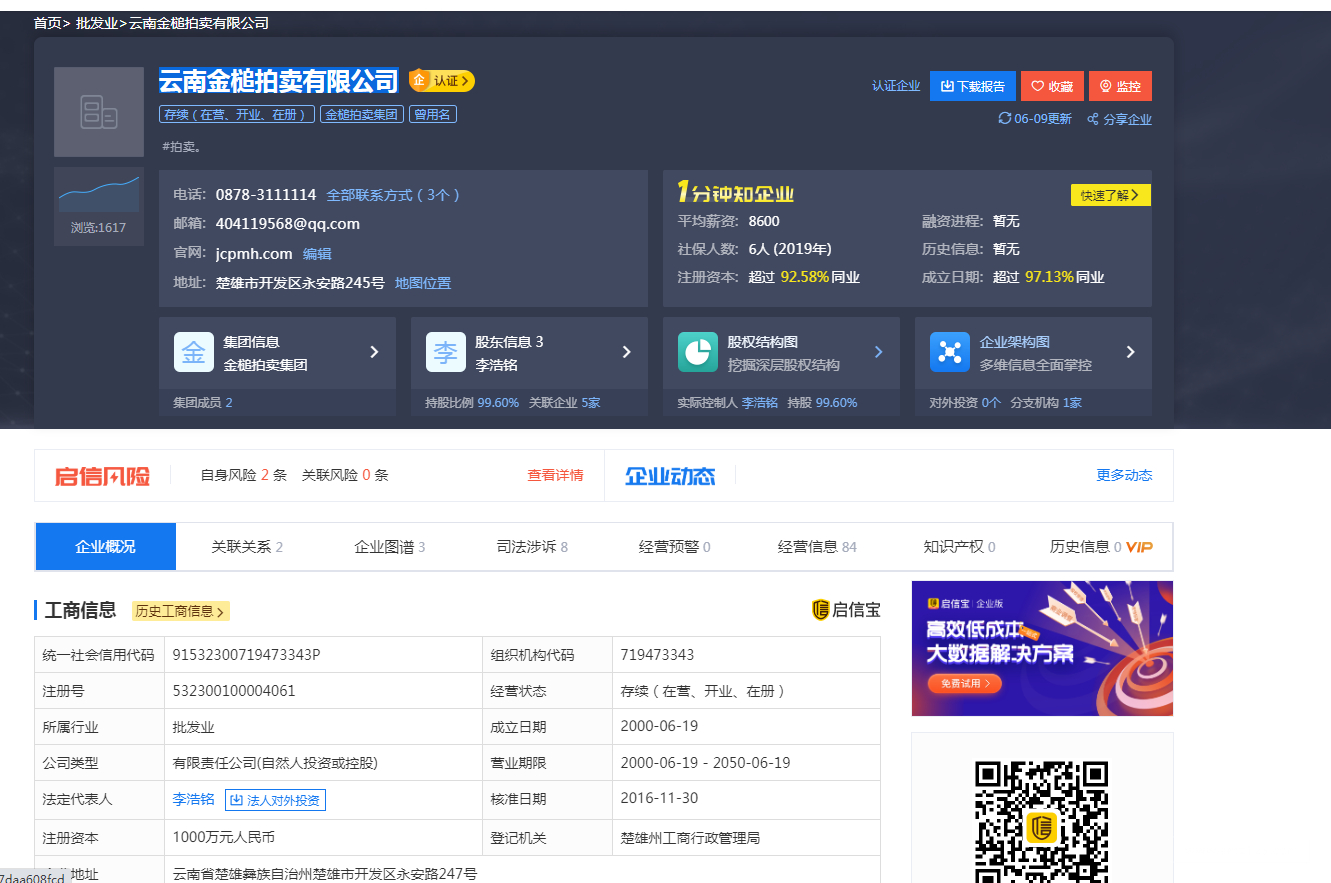Screen dimensions: 1331x883
Task: Download the report with 下载报告 button
Action: tap(972, 86)
